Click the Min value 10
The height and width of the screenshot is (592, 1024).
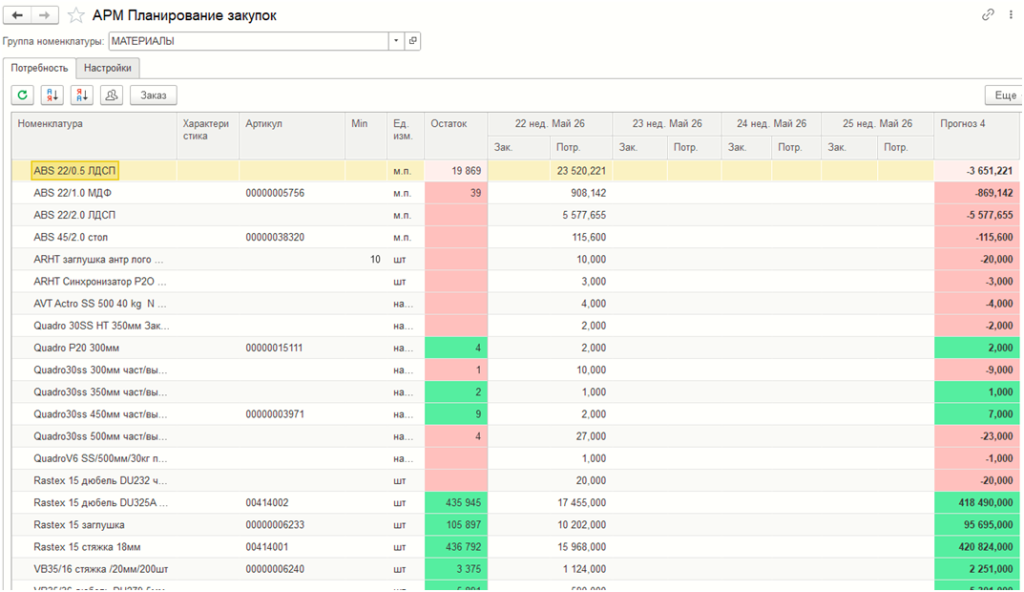376,259
